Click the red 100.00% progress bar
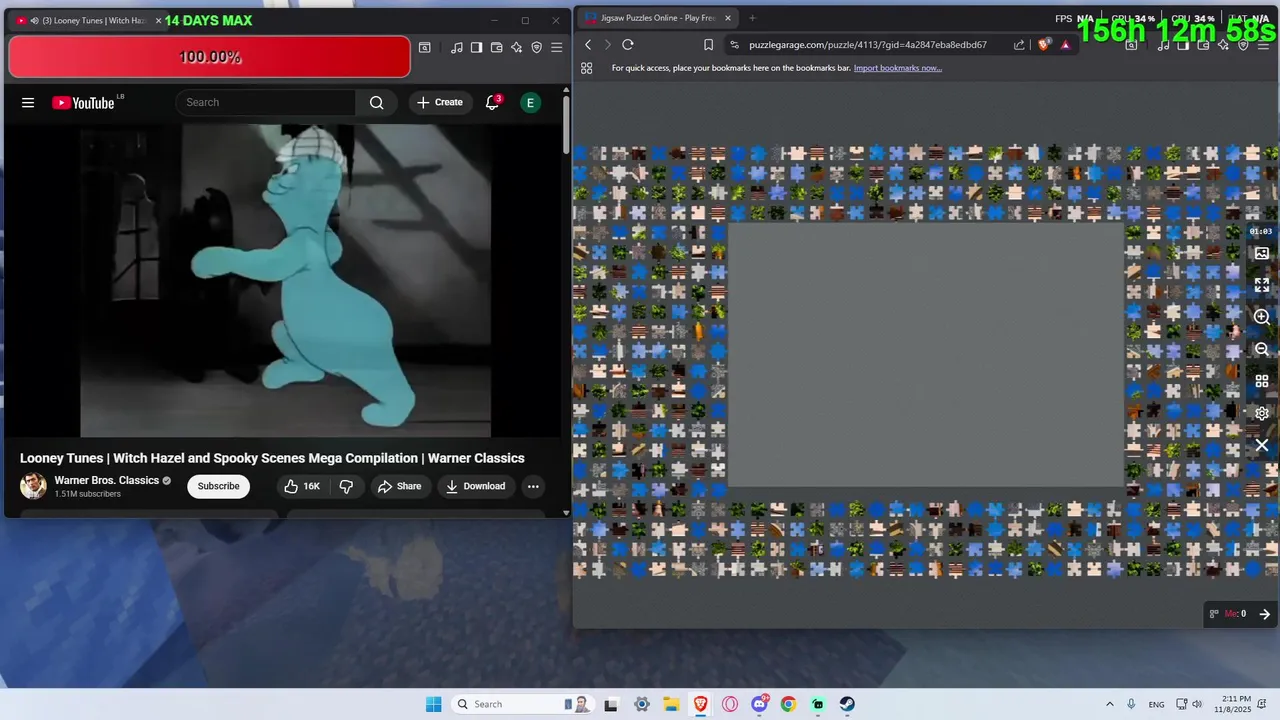Screen dimensions: 1280x720 pos(209,57)
